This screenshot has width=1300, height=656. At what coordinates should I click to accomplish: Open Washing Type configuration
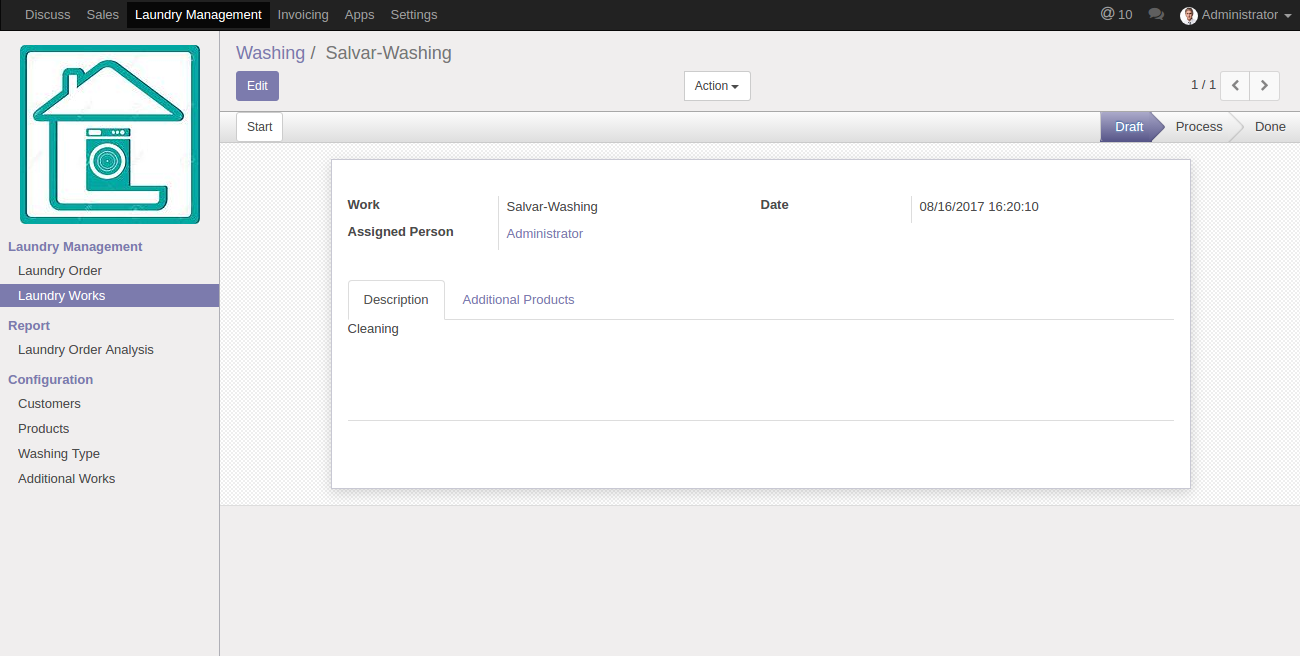(59, 454)
